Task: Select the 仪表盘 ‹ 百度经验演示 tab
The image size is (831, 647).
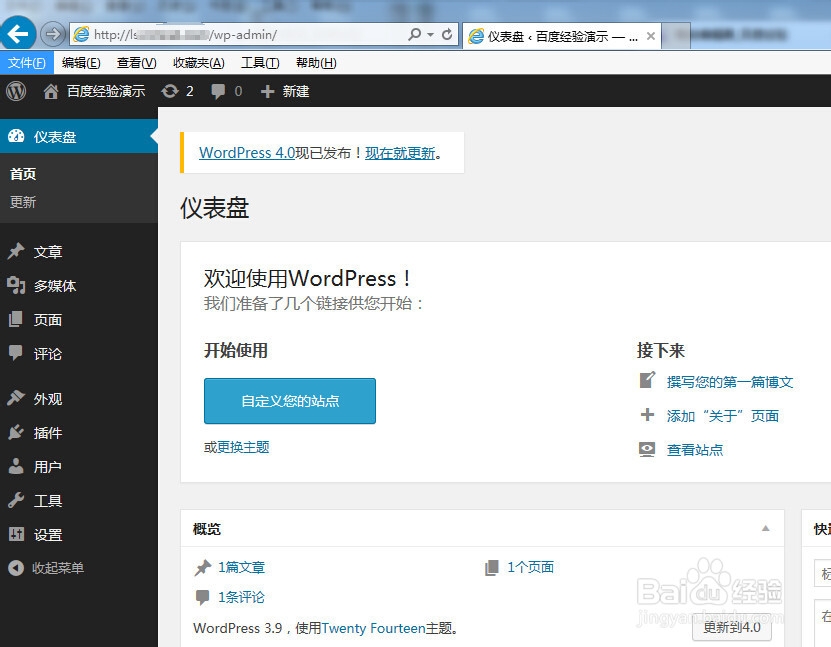Action: 562,36
